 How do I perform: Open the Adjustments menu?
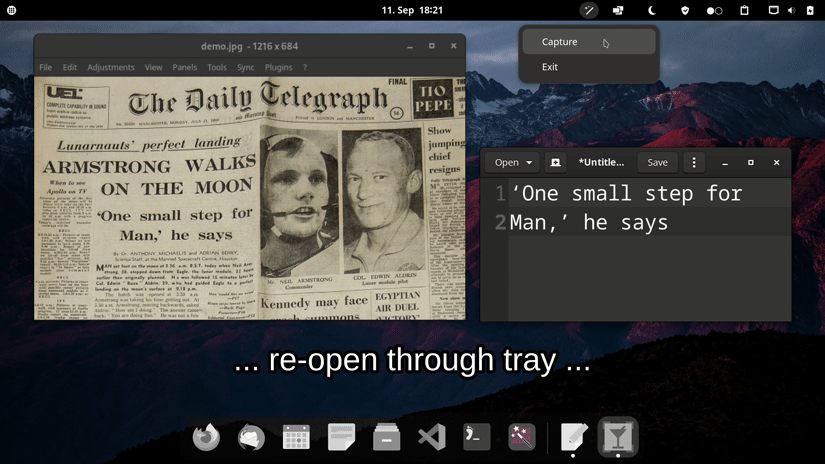[x=110, y=67]
